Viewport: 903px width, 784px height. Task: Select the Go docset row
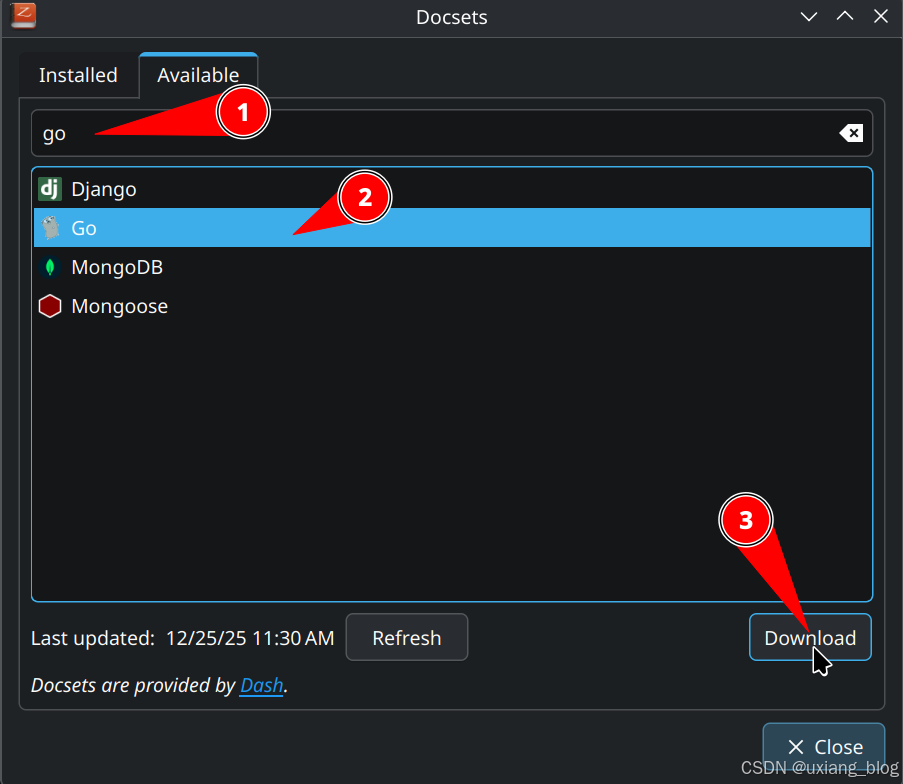coord(452,228)
